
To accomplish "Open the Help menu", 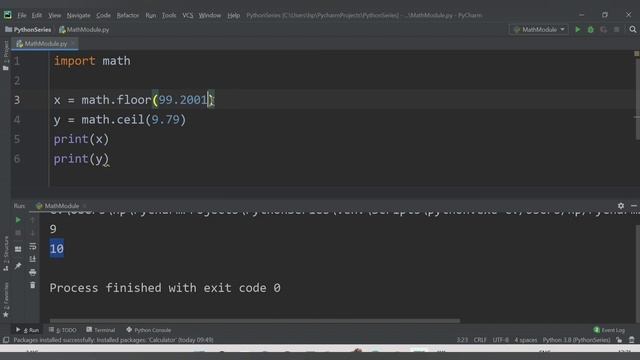I will (x=233, y=15).
